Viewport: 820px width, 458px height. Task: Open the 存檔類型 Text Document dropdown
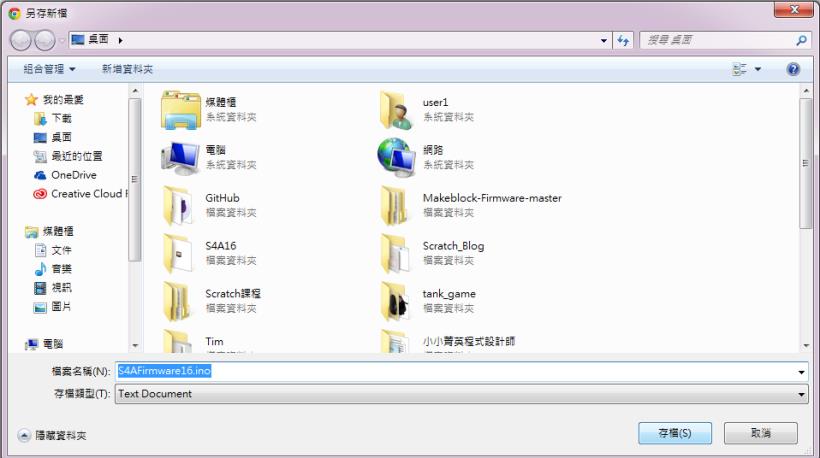tap(461, 394)
